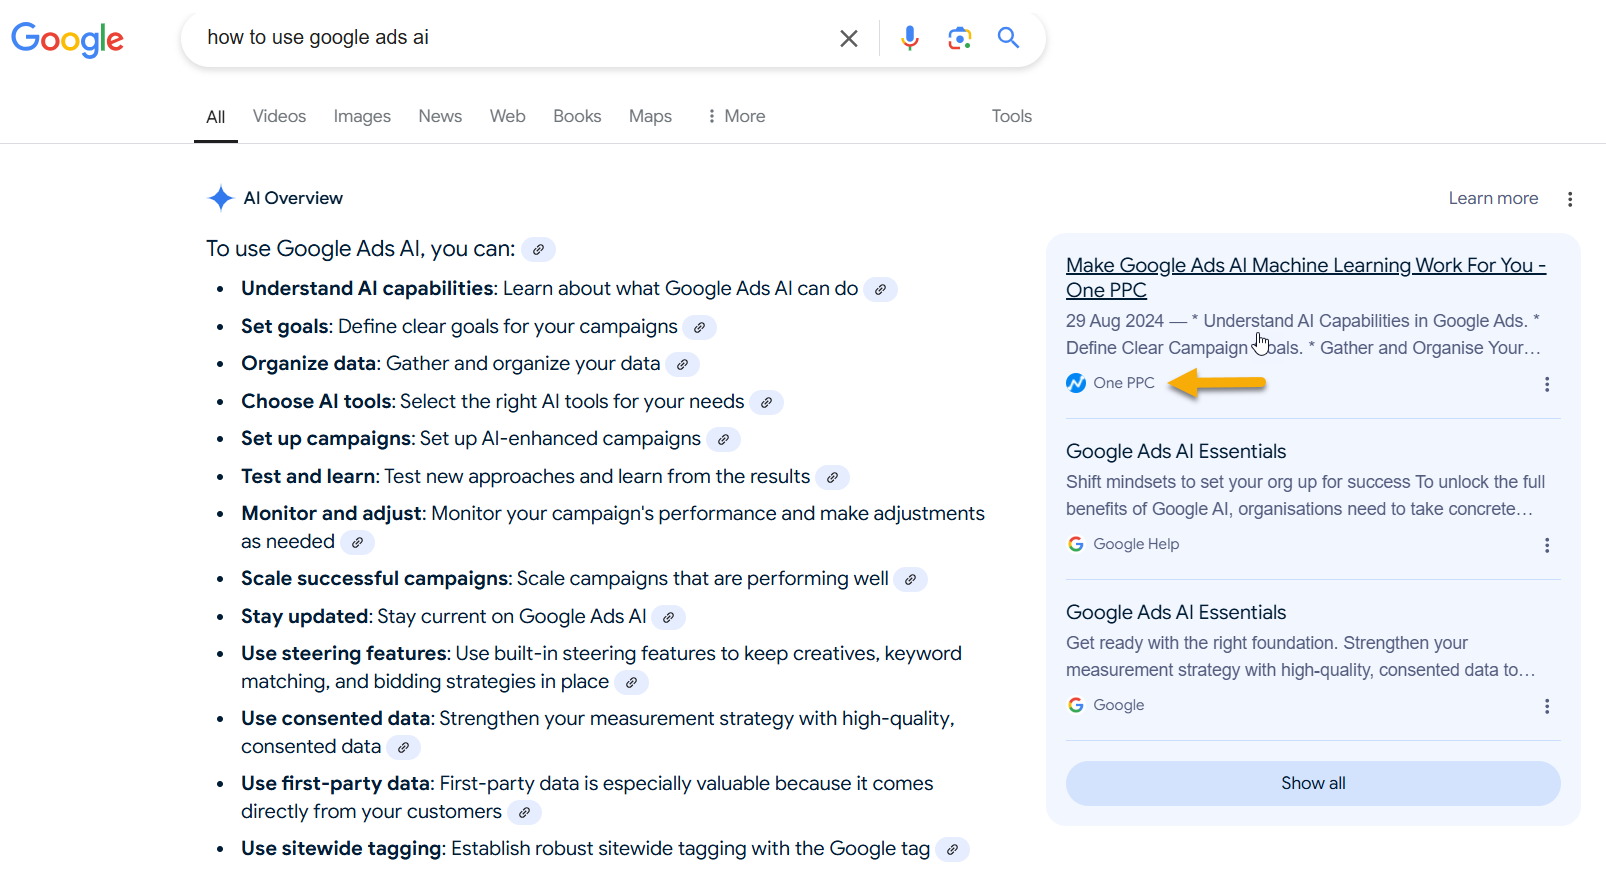Click the Google logo
The image size is (1606, 873).
click(67, 39)
